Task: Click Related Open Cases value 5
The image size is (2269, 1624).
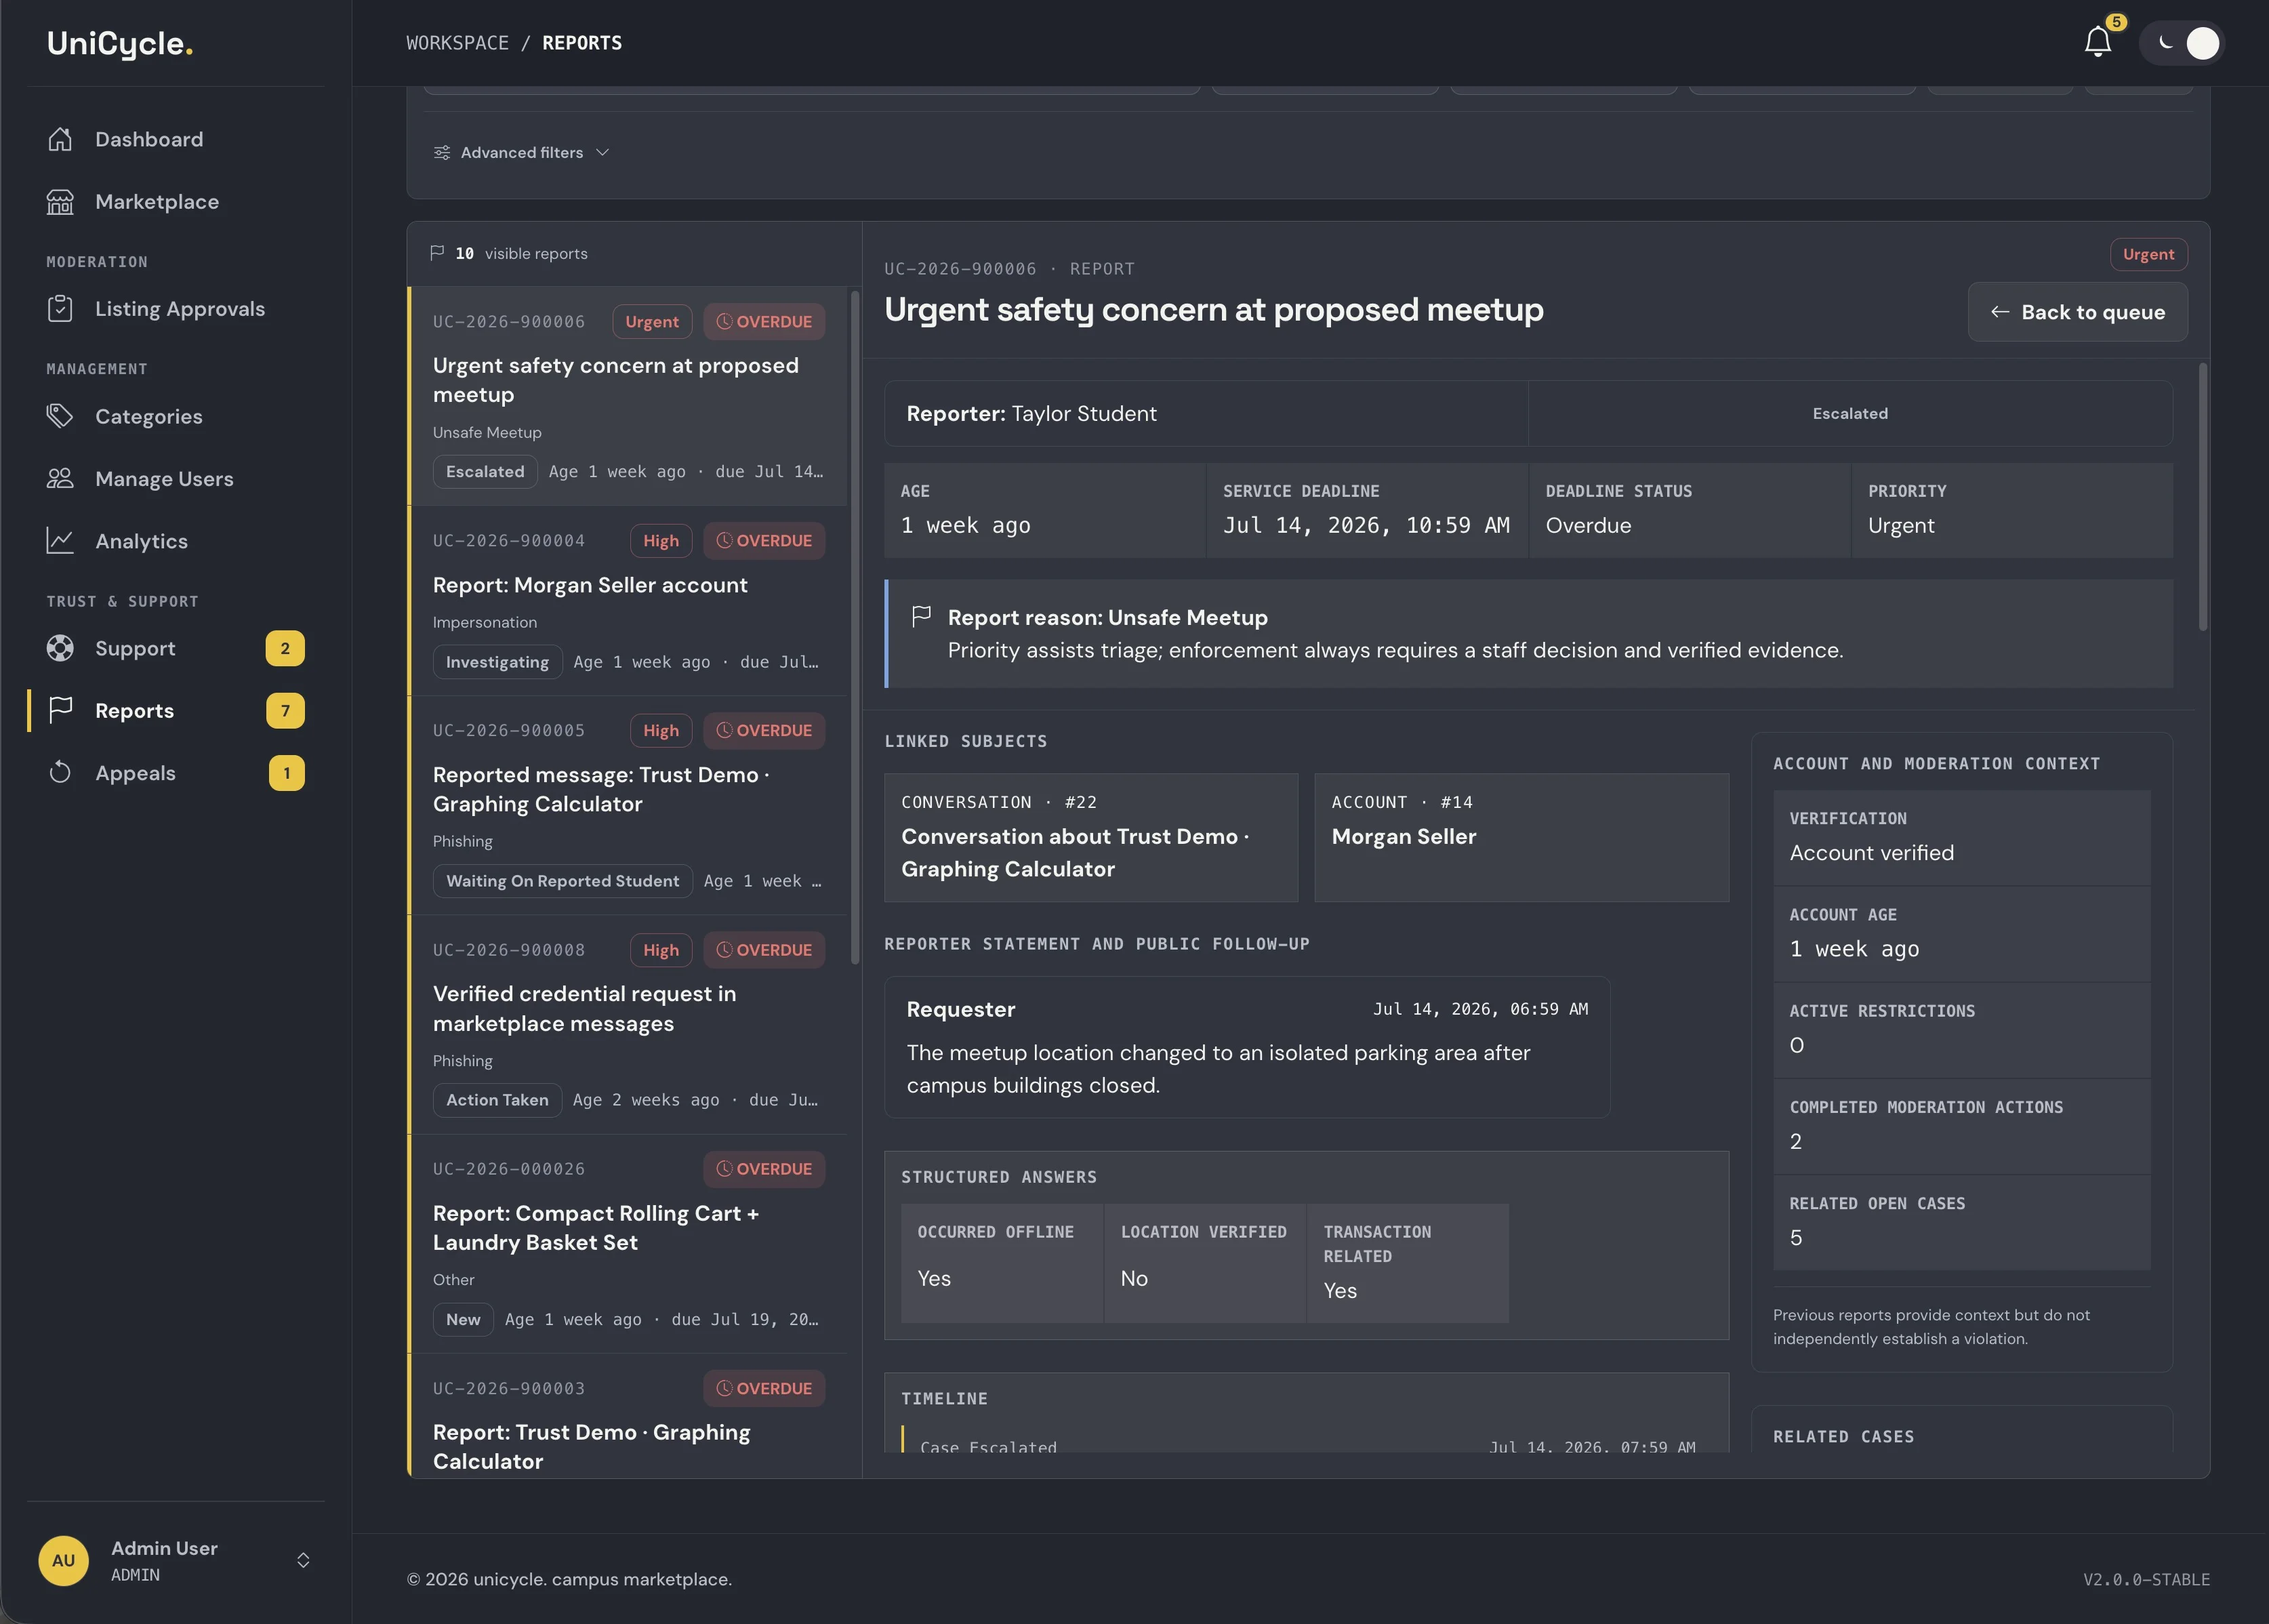Action: pos(1796,1238)
